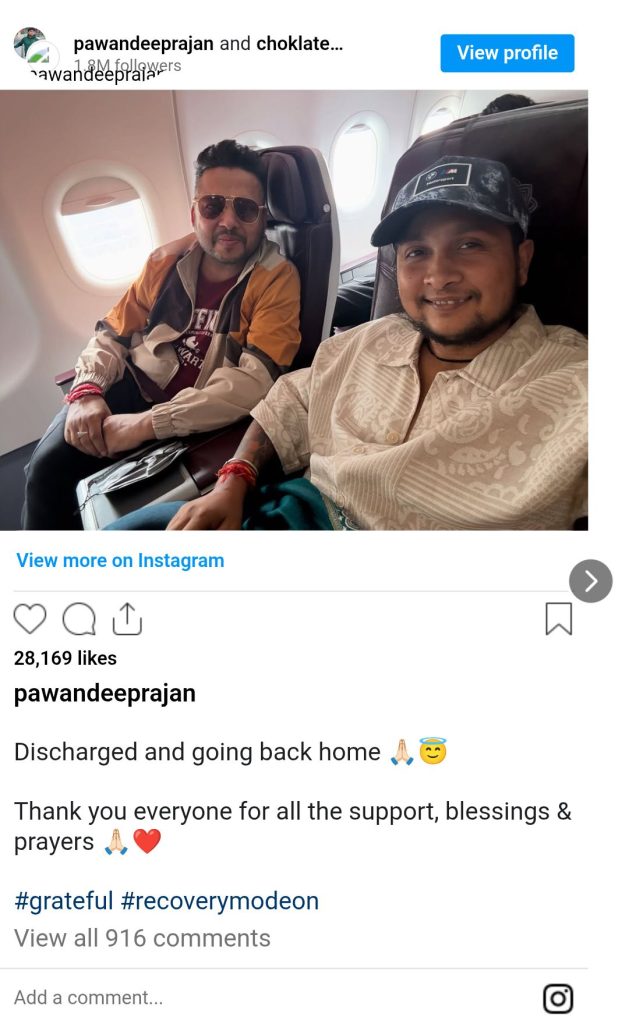
Task: Tap the share upload icon
Action: (127, 618)
